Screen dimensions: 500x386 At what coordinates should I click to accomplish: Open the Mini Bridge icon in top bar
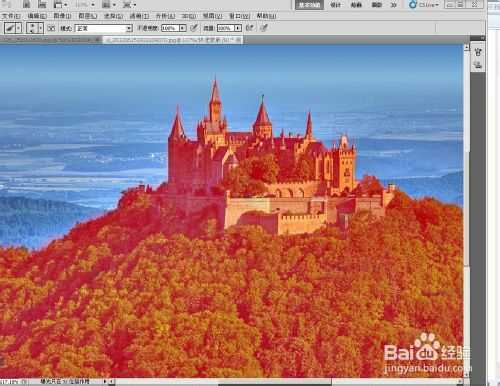coord(42,4)
